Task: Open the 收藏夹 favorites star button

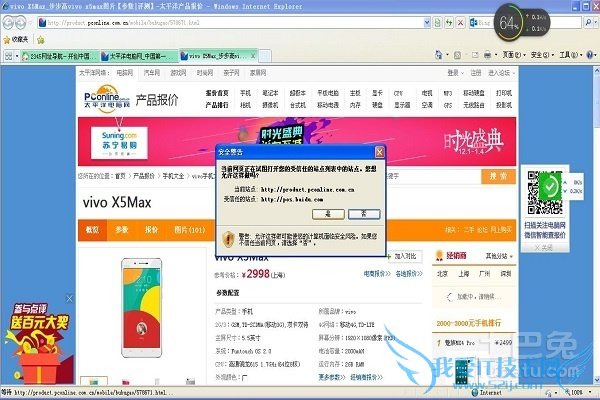Action: click(x=16, y=39)
